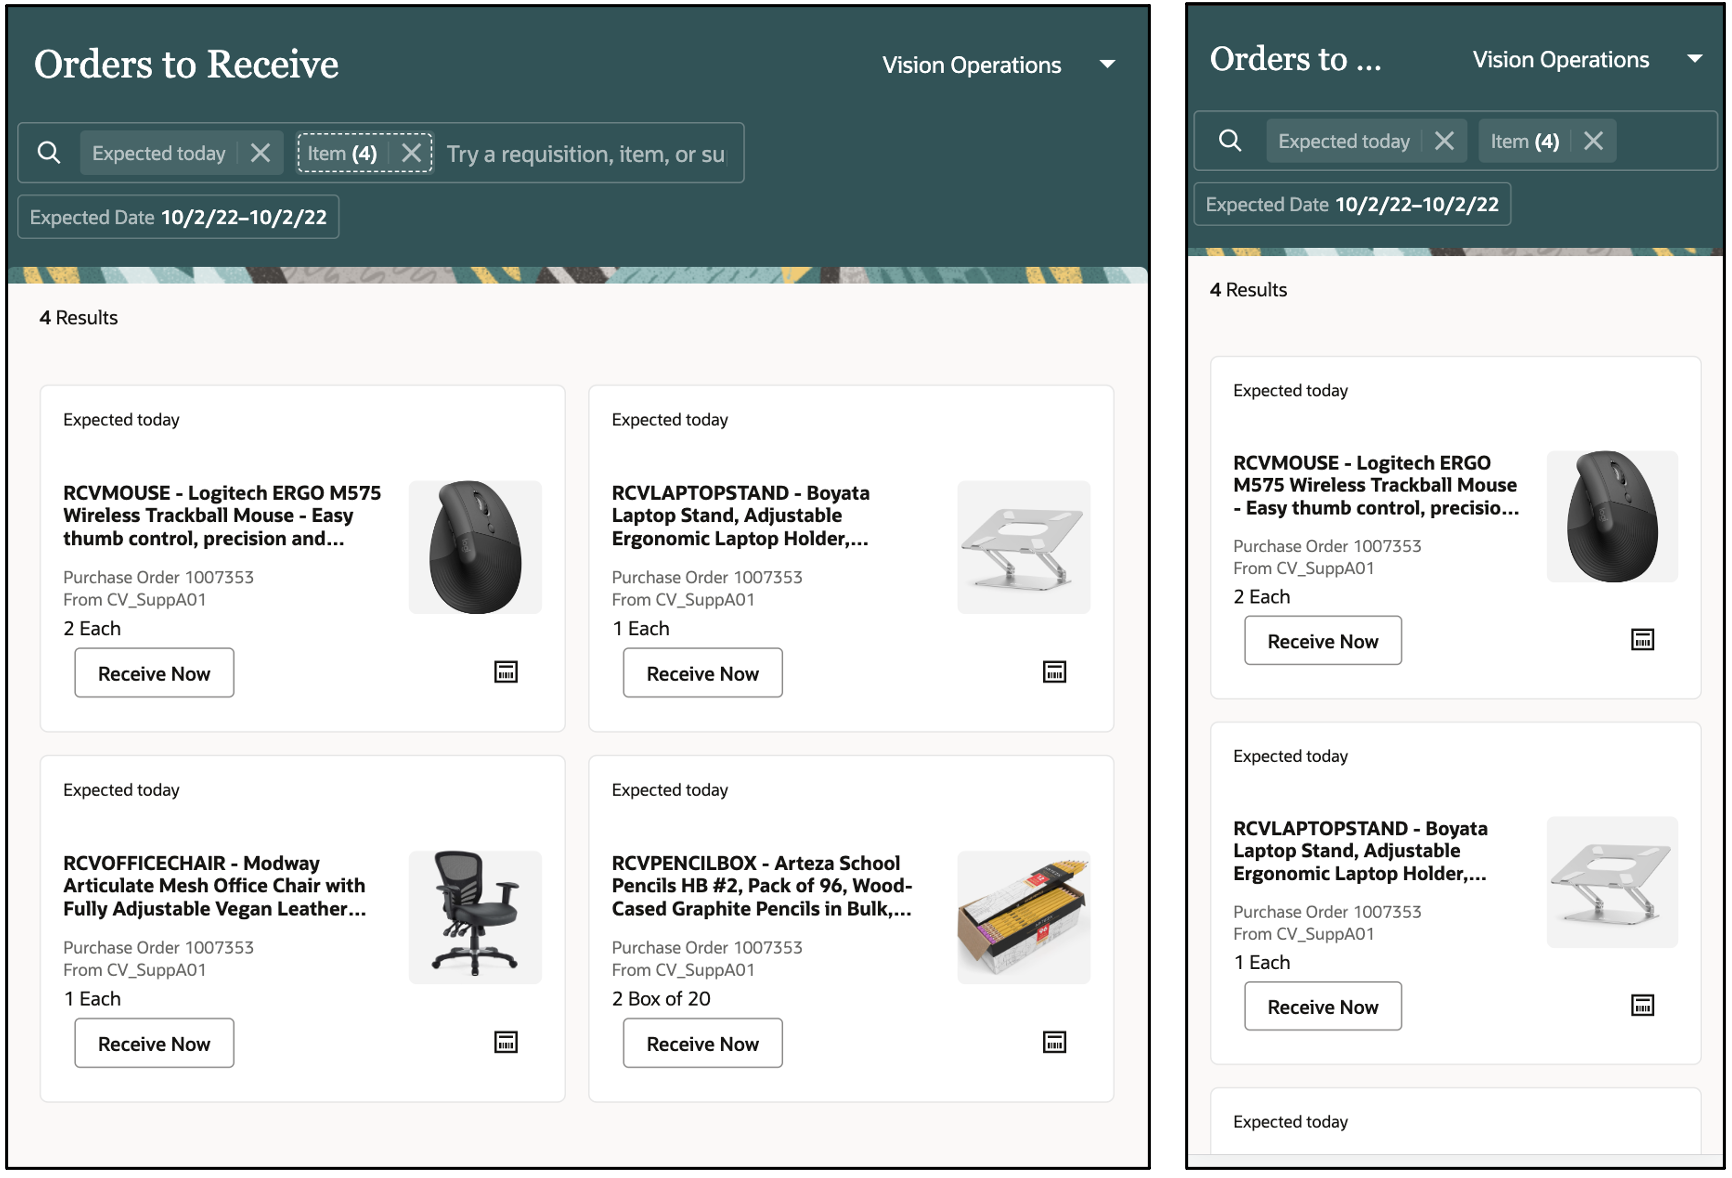
Task: Click the barcode icon on the RCVPENCILBOX card
Action: click(1054, 1042)
